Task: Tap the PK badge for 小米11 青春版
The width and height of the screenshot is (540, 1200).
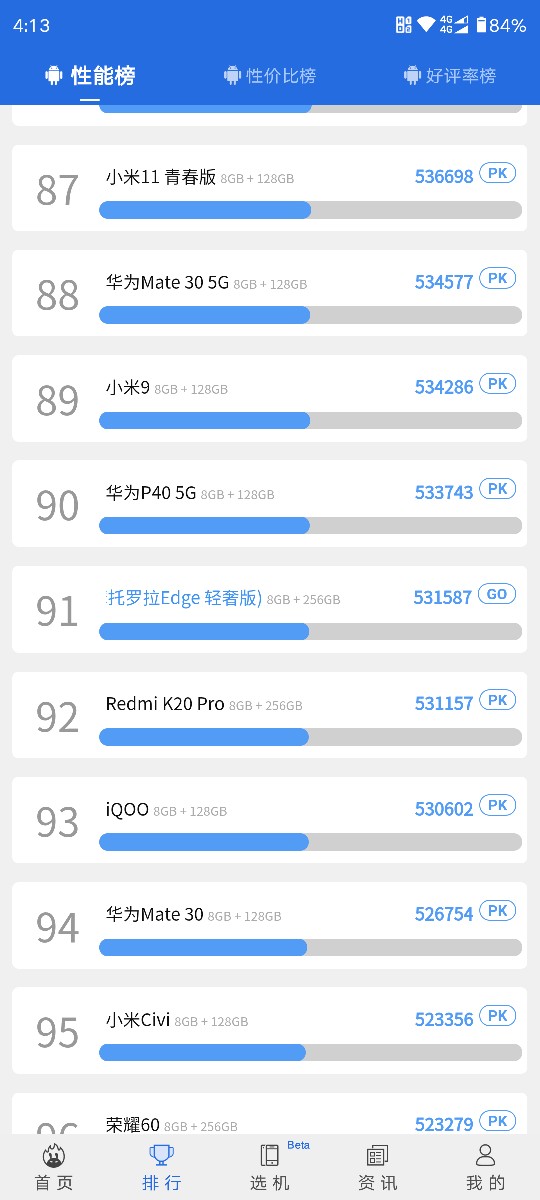Action: pyautogui.click(x=497, y=173)
